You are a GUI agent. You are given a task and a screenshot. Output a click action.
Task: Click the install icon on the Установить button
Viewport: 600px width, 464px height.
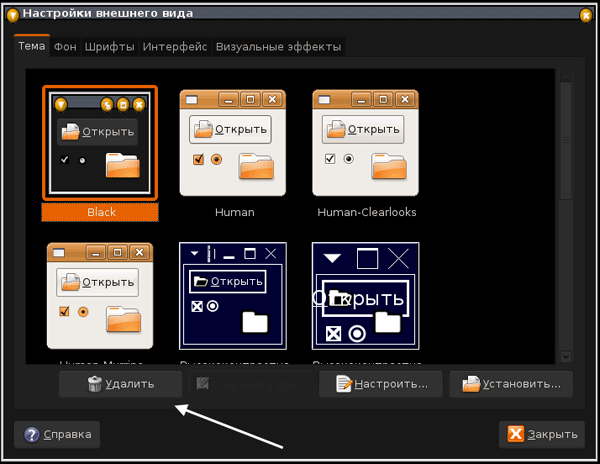click(471, 383)
